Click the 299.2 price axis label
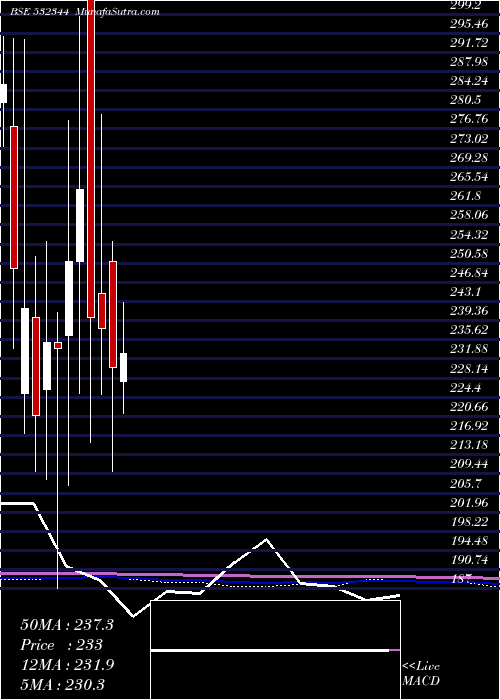The height and width of the screenshot is (700, 500). [x=466, y=4]
